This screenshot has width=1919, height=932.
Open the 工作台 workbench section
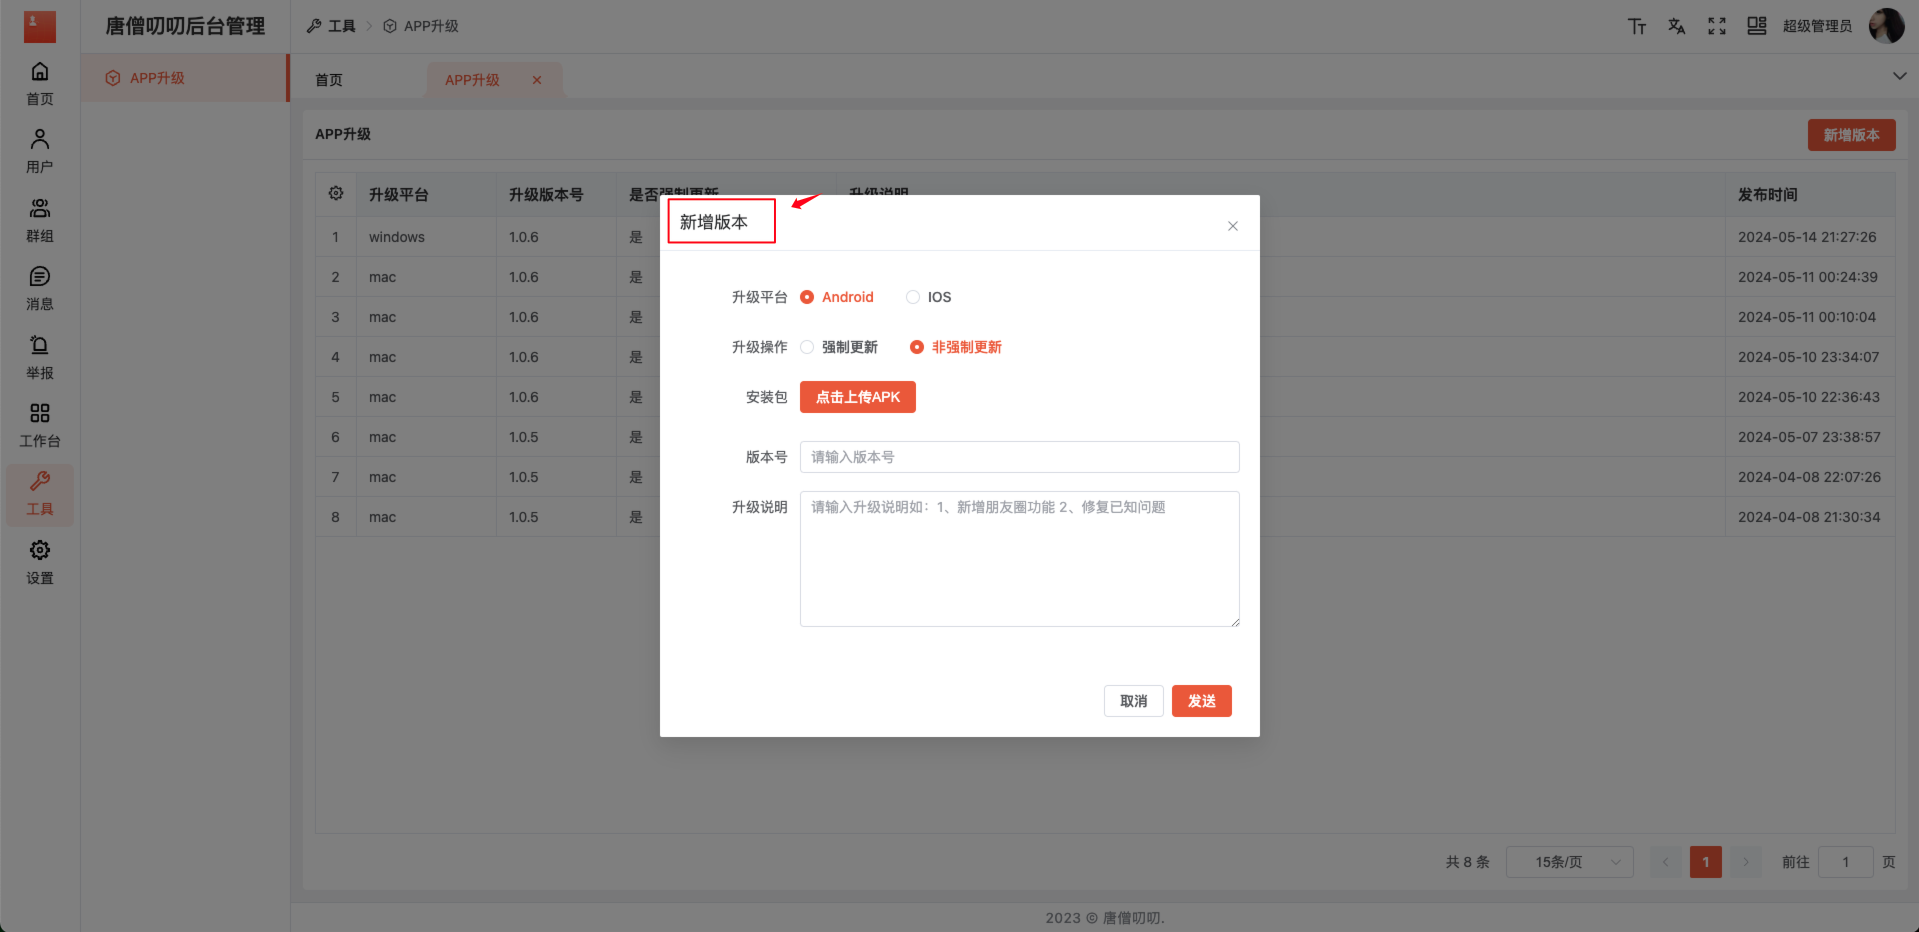coord(39,425)
